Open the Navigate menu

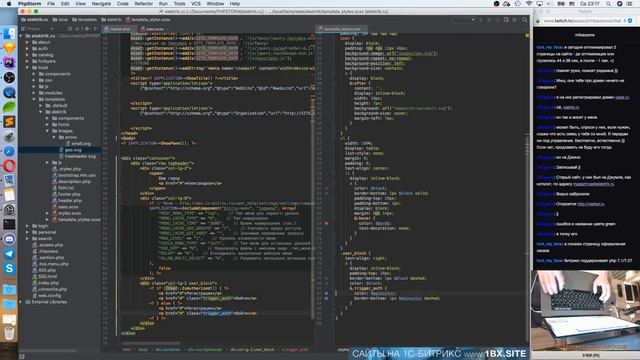tap(101, 4)
